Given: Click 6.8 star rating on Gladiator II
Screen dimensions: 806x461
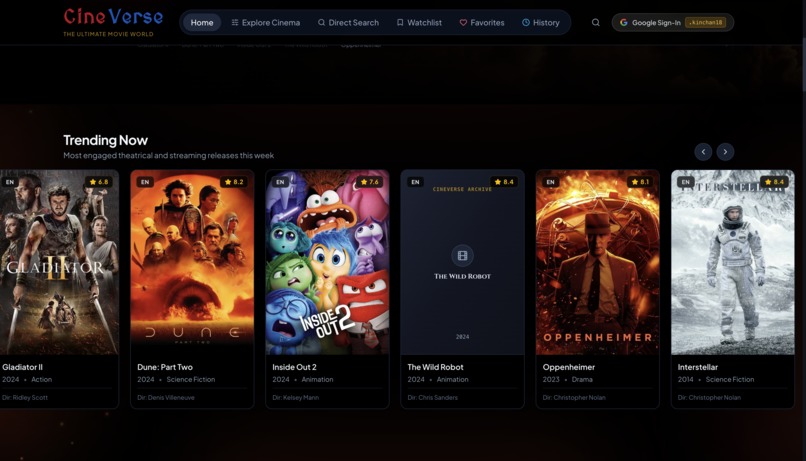Looking at the screenshot, I should 99,182.
